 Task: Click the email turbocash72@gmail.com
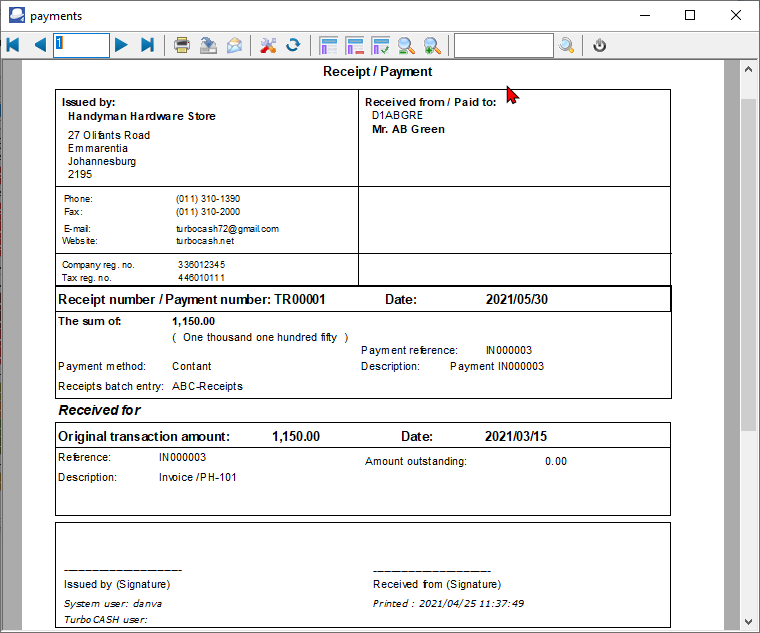tap(227, 229)
